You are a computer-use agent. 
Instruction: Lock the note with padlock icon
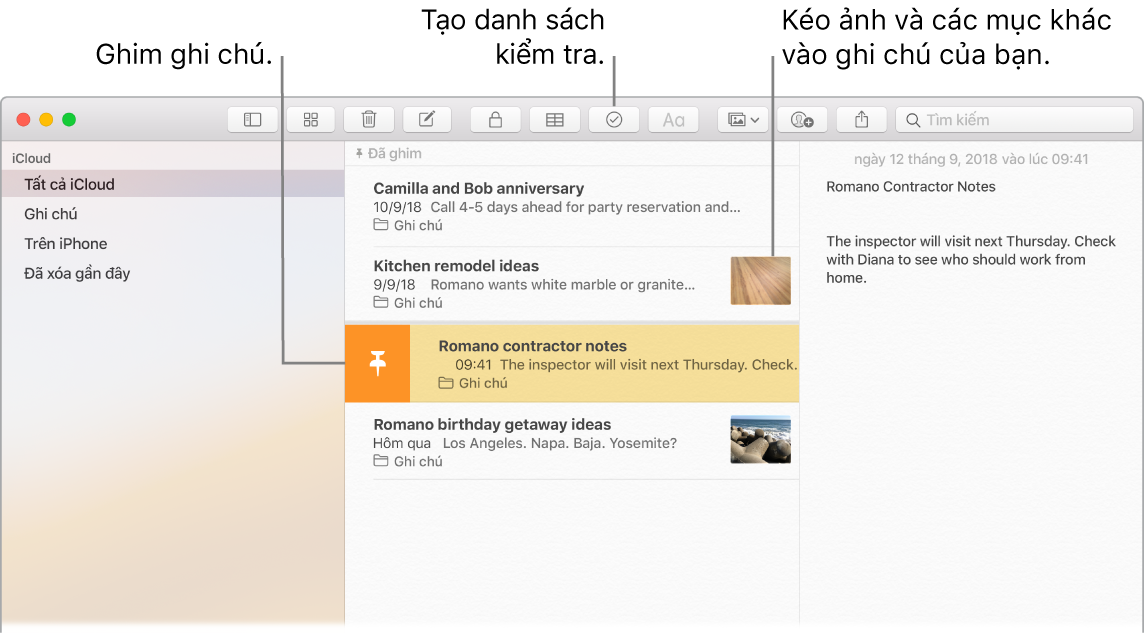pyautogui.click(x=495, y=120)
